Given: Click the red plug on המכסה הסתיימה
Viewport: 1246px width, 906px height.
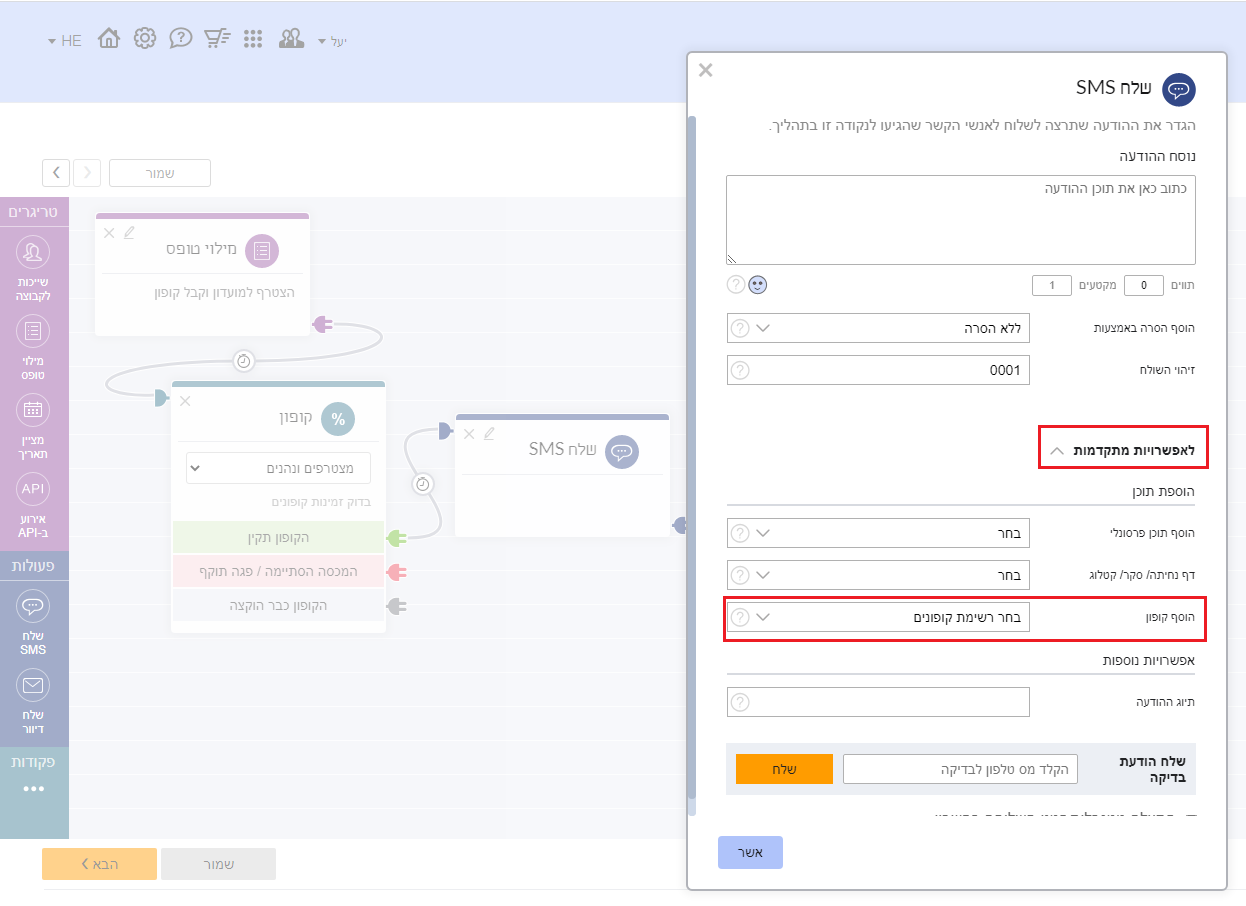Looking at the screenshot, I should (x=396, y=572).
